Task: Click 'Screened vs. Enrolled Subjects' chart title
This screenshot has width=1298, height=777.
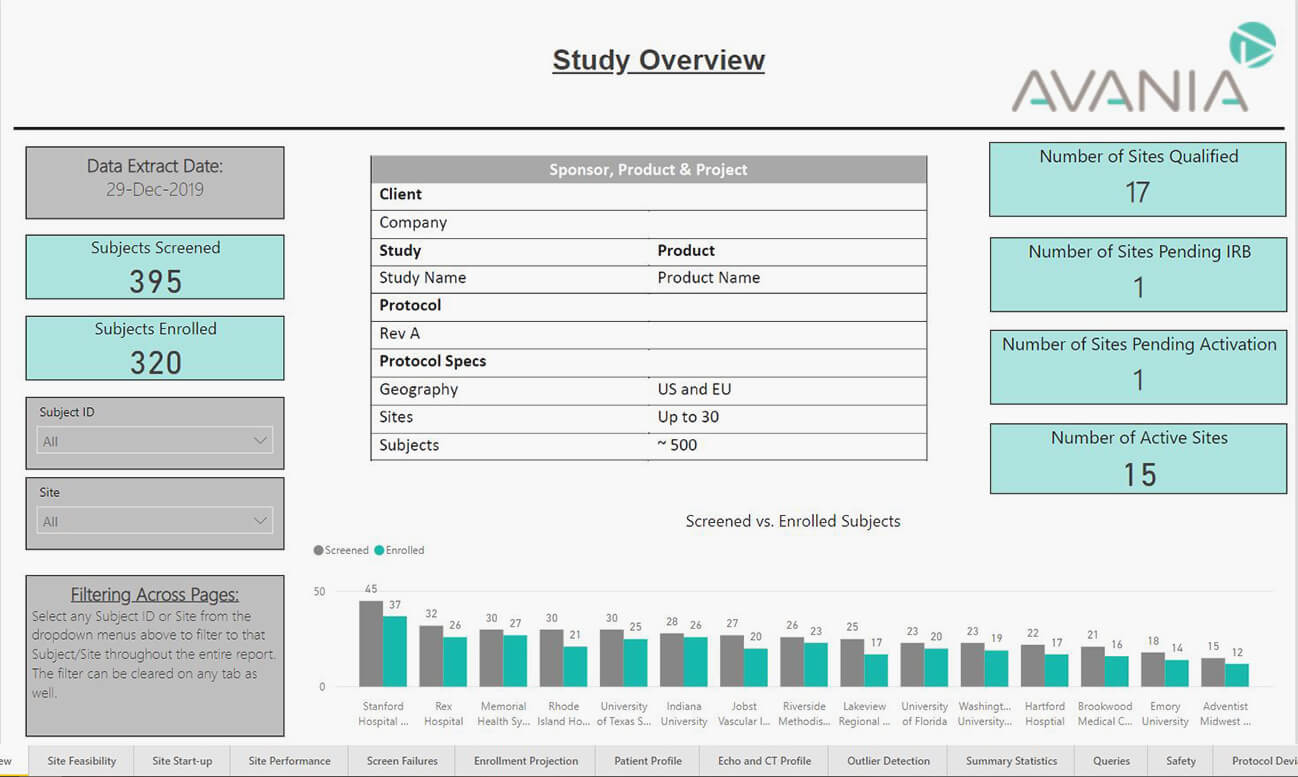Action: point(793,521)
